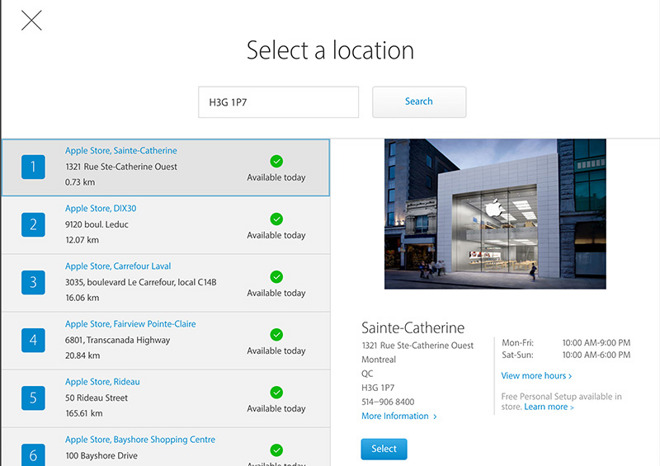
Task: Open View more hours link
Action: 536,376
